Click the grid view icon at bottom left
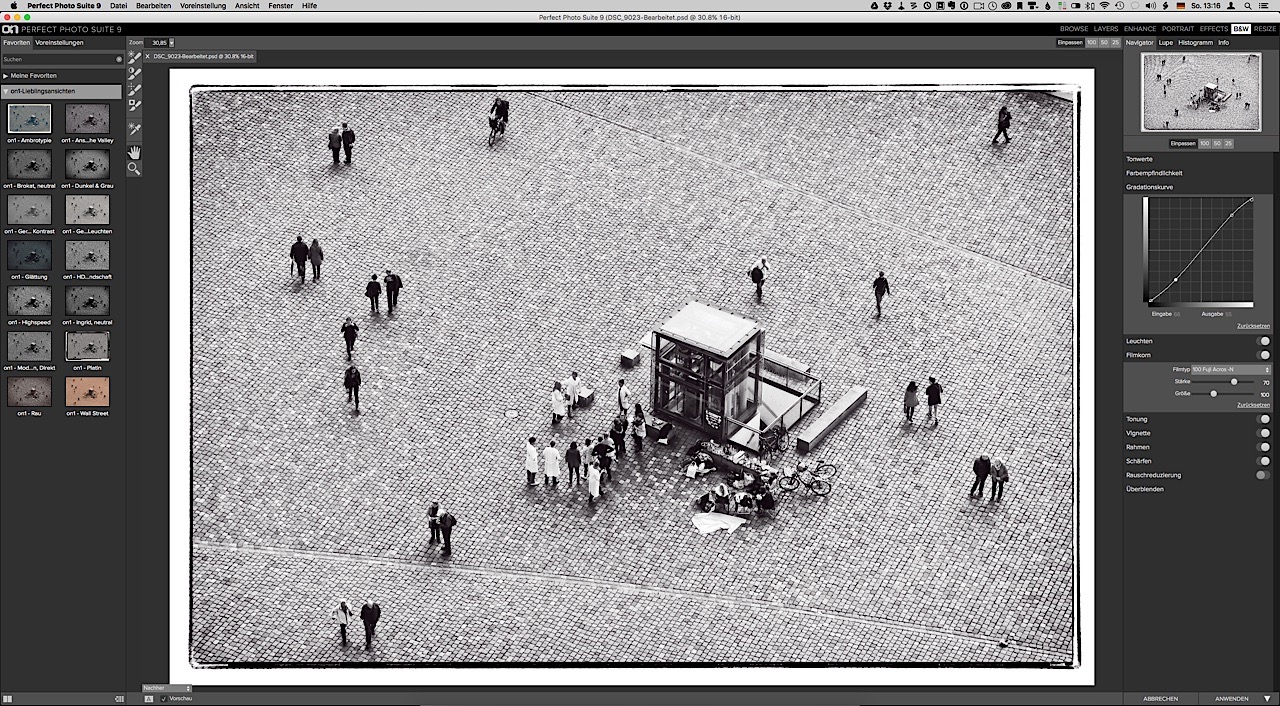 pos(8,698)
